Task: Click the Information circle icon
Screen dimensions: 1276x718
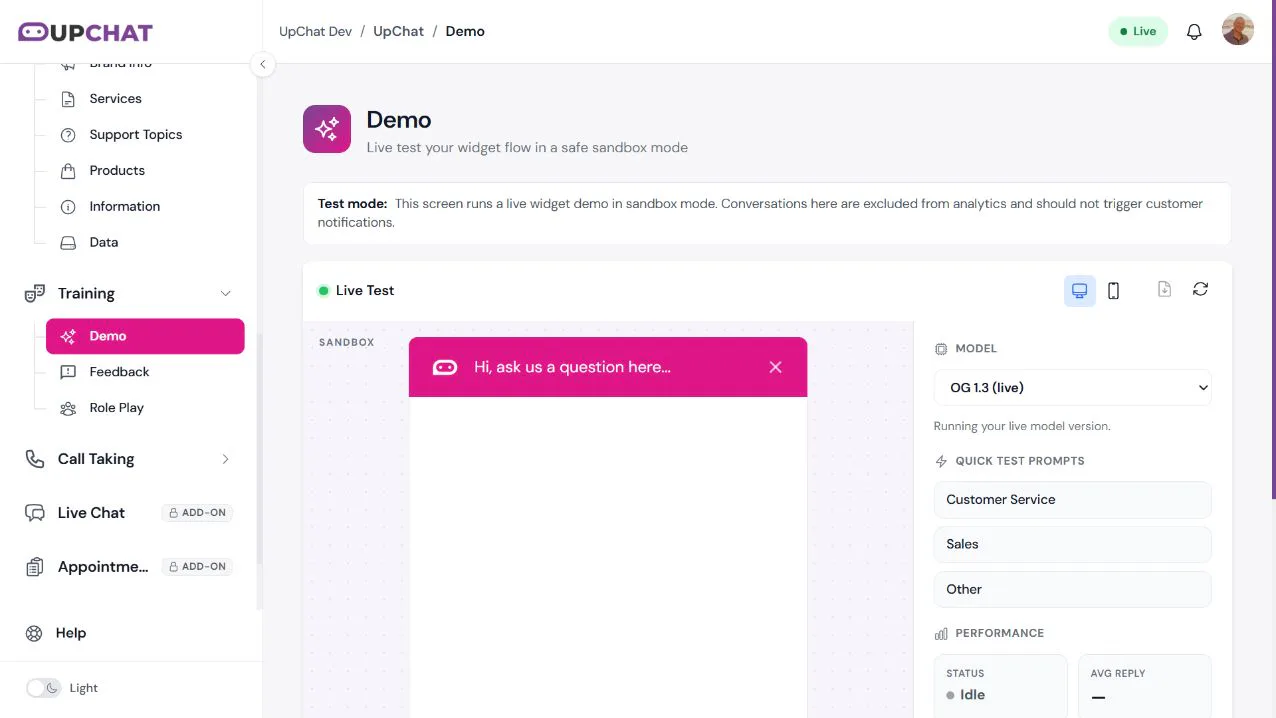Action: [68, 207]
